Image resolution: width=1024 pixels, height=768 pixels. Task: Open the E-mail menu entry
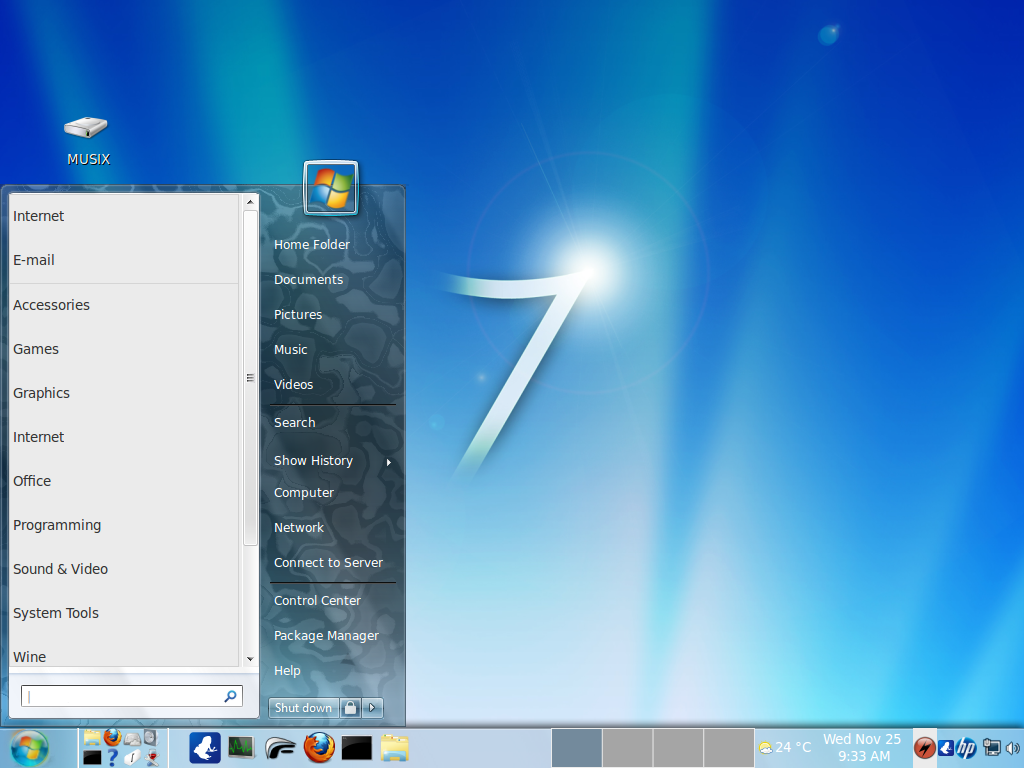click(124, 260)
